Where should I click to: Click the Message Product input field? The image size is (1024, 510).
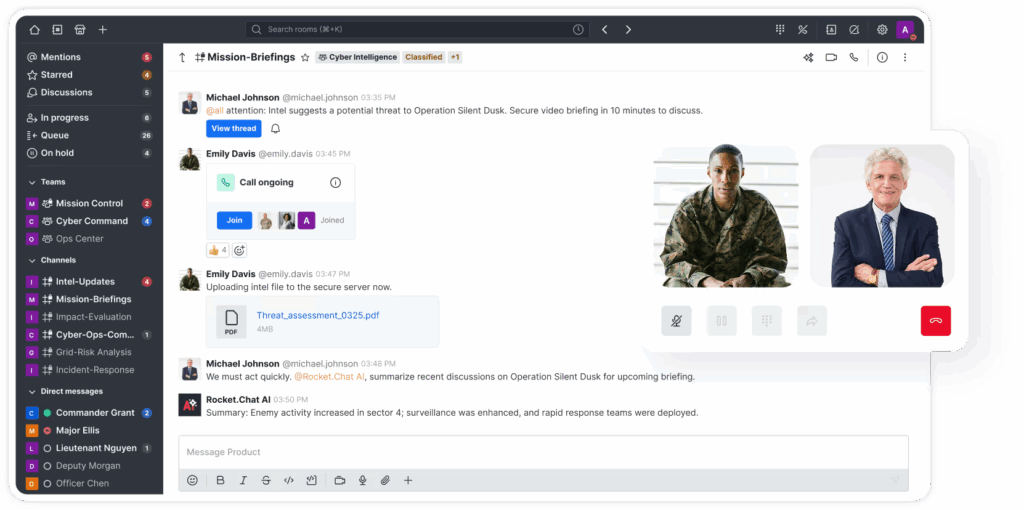click(x=543, y=452)
